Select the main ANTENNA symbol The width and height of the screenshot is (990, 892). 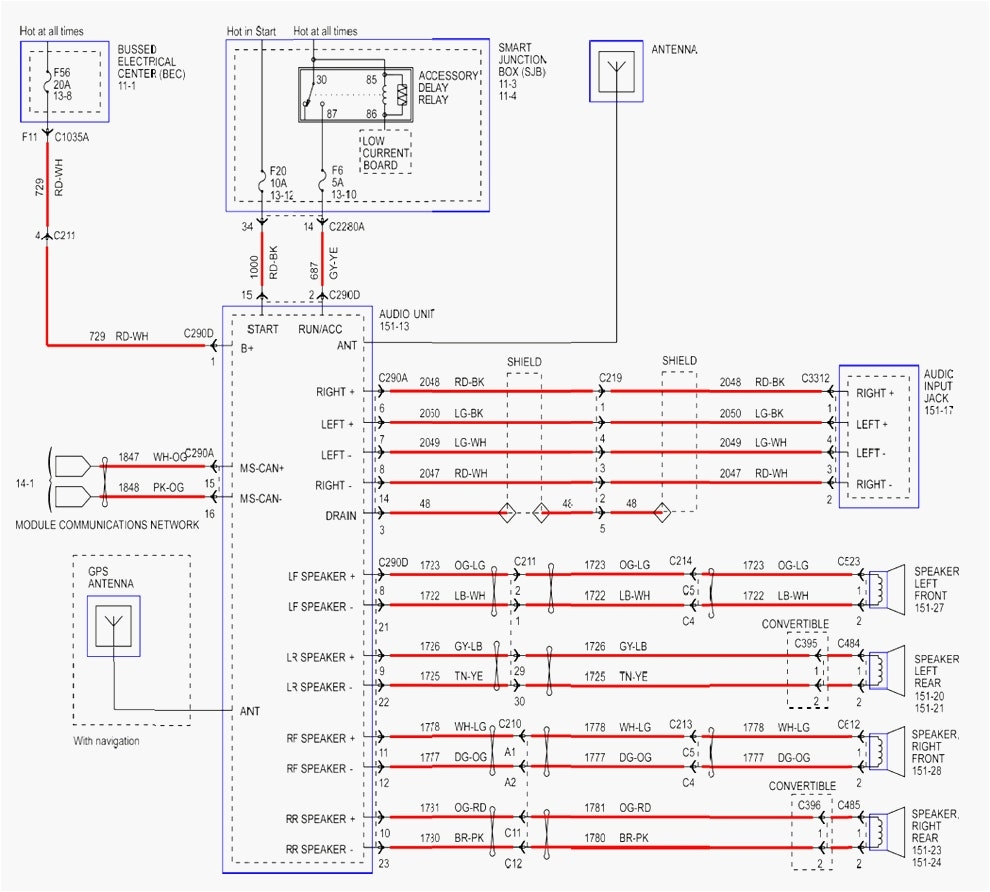(x=618, y=72)
